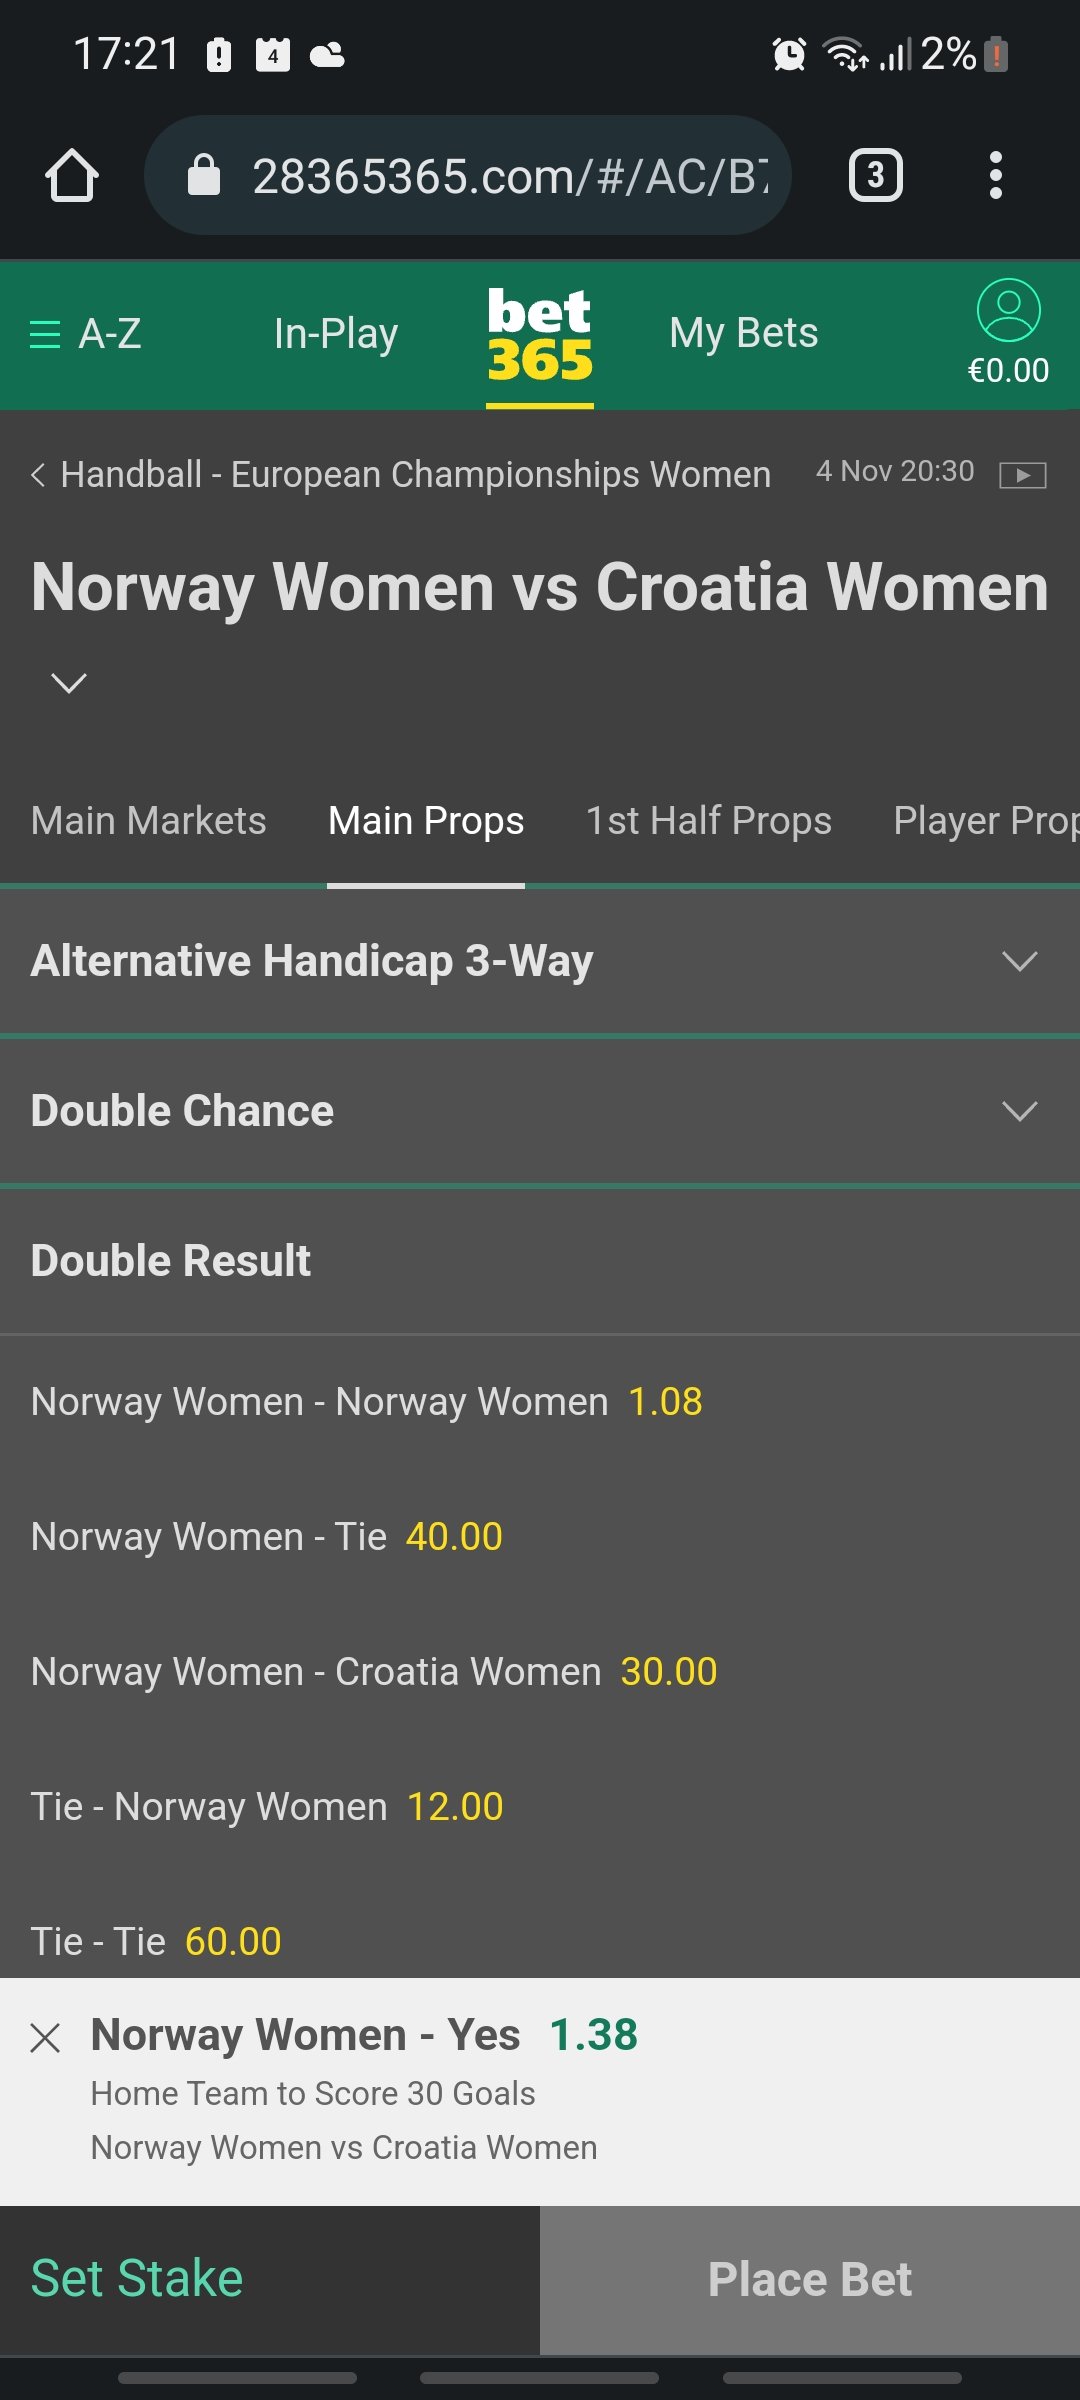Remove Norway Women - Yes from bet slip
Viewport: 1080px width, 2400px height.
click(x=46, y=2038)
